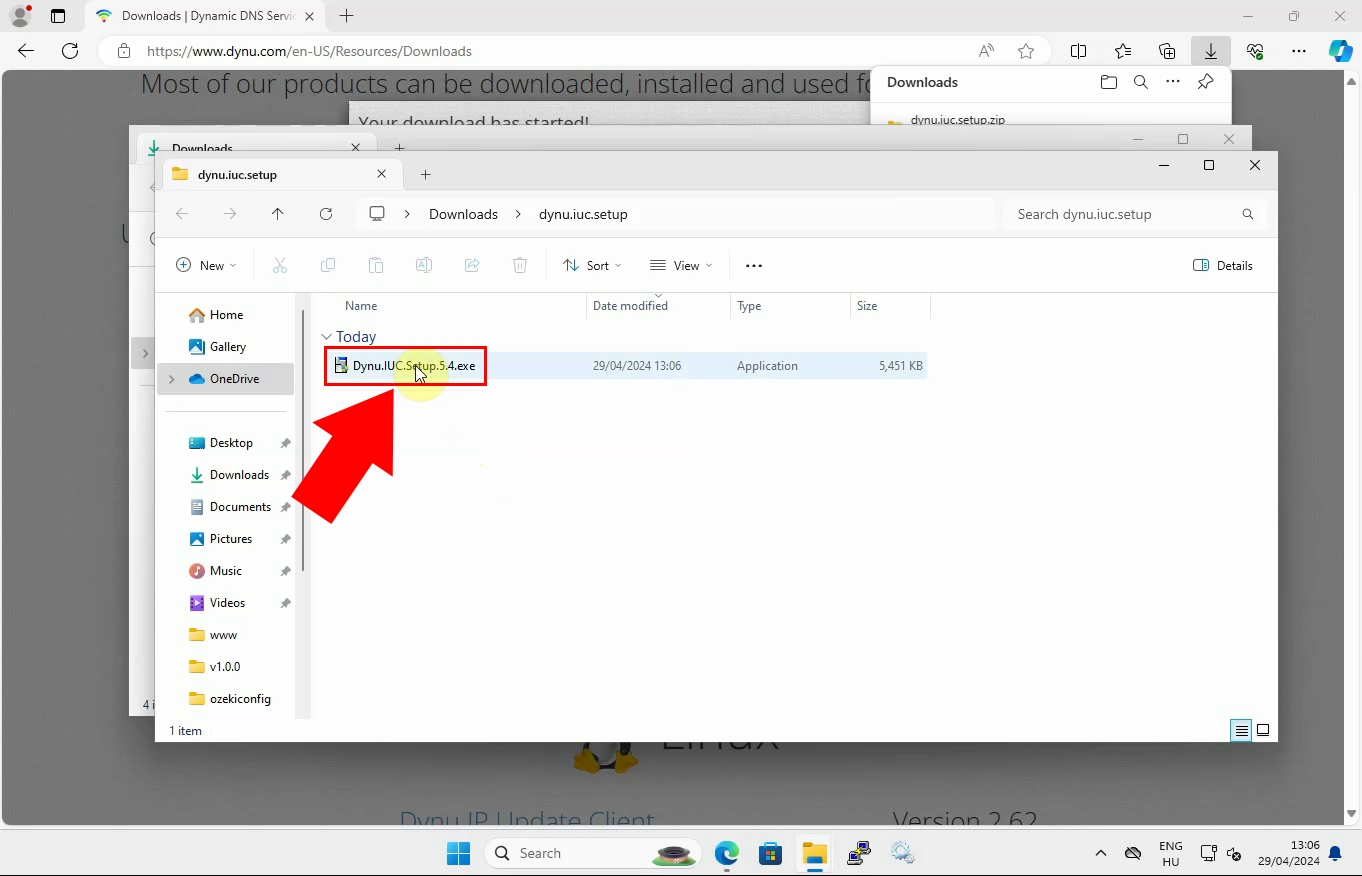Open Copilot sidebar icon in Edge
Screen dimensions: 1362x876
pos(1340,51)
